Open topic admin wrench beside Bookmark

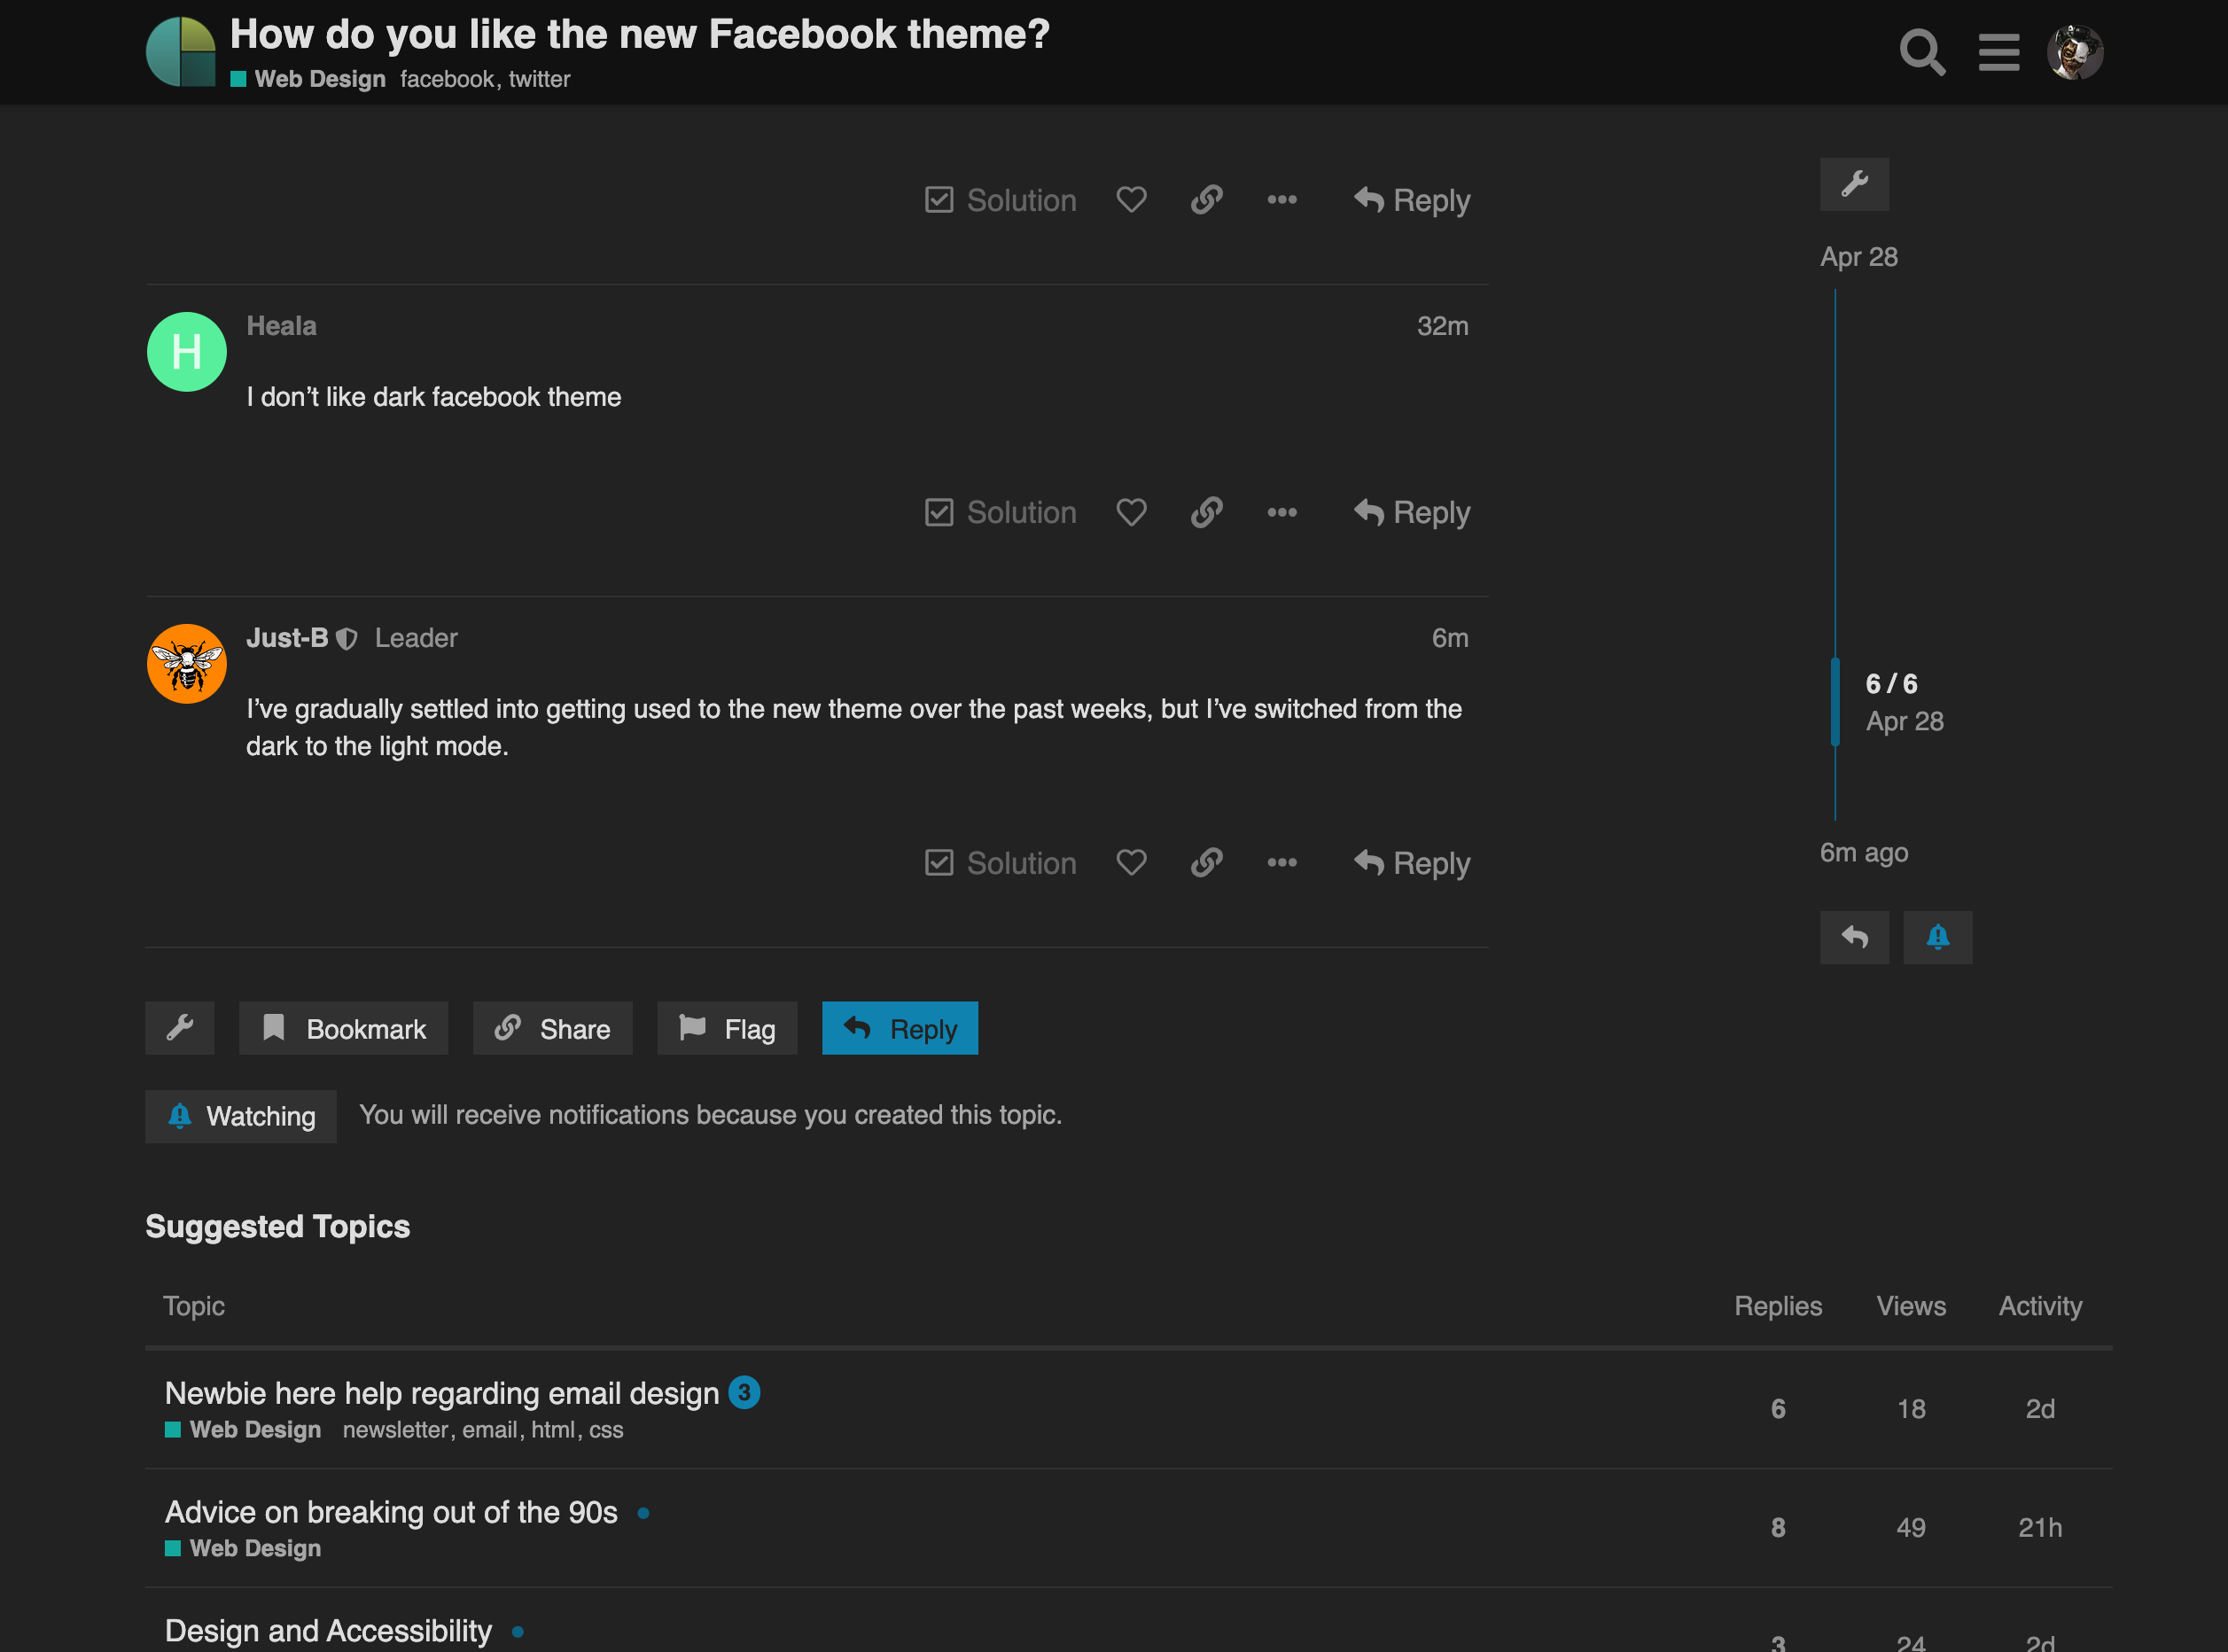coord(180,1028)
